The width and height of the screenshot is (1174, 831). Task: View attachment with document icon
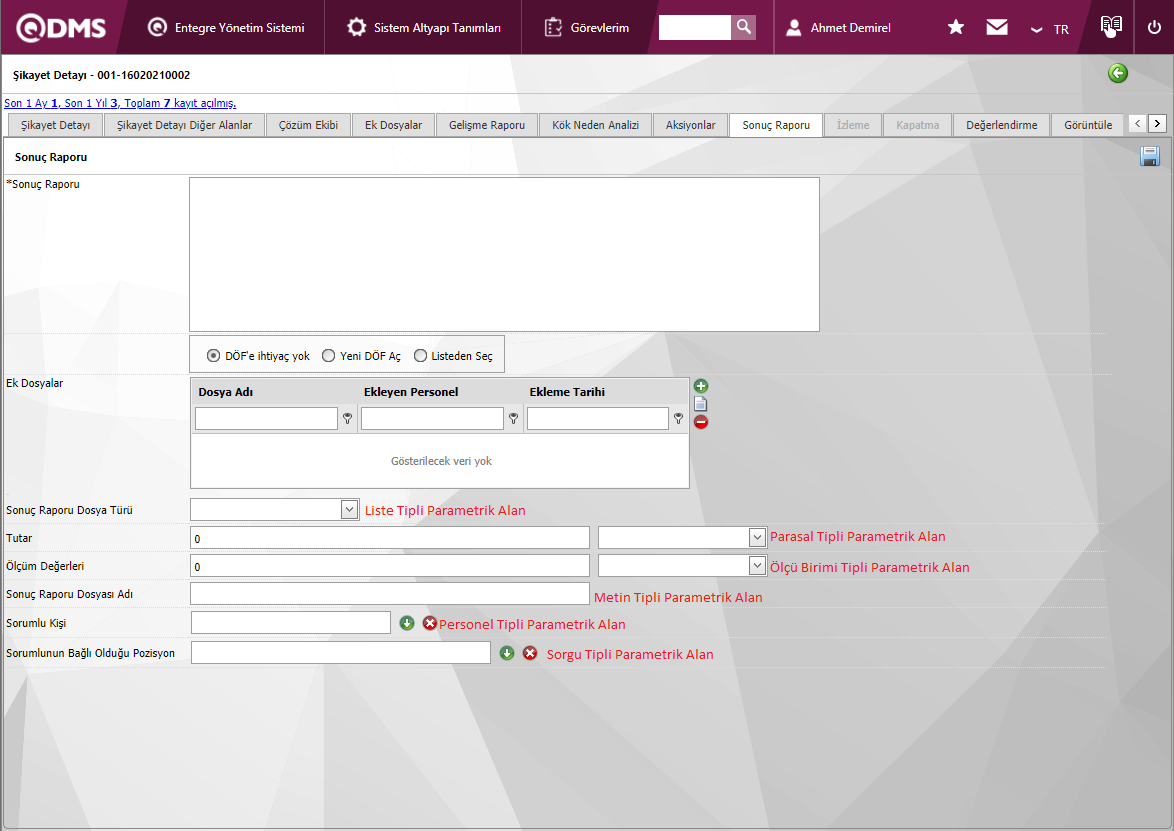click(701, 404)
